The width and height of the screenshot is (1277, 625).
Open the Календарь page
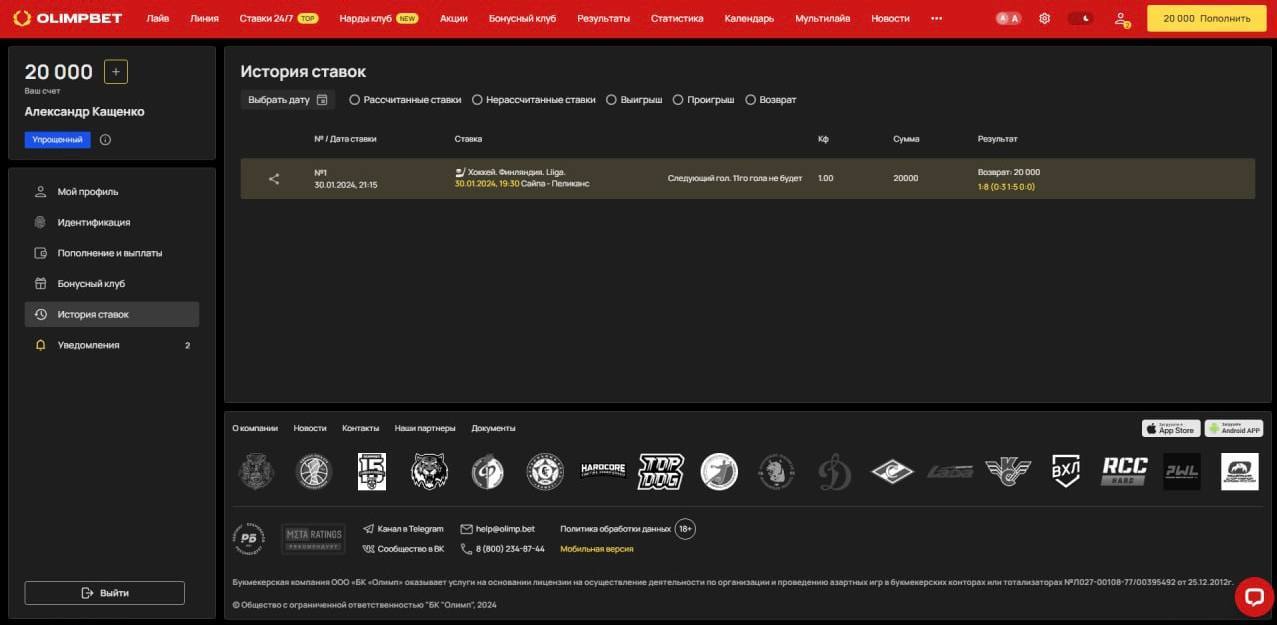[749, 18]
